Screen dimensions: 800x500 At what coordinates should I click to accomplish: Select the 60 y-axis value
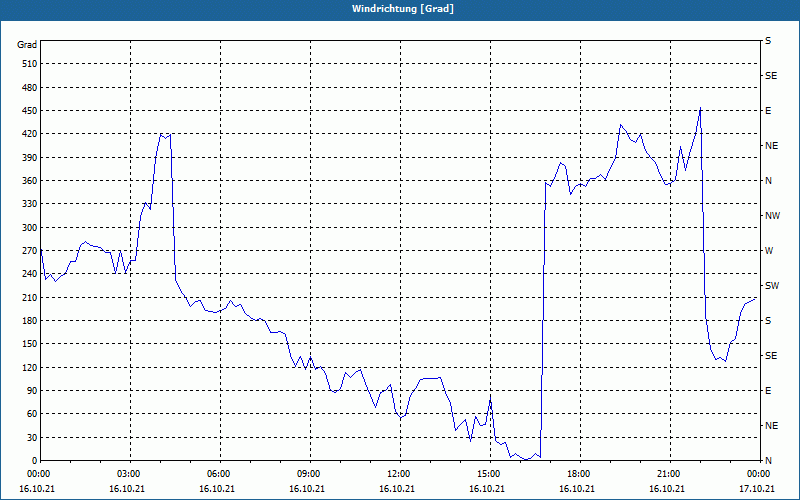pos(32,414)
